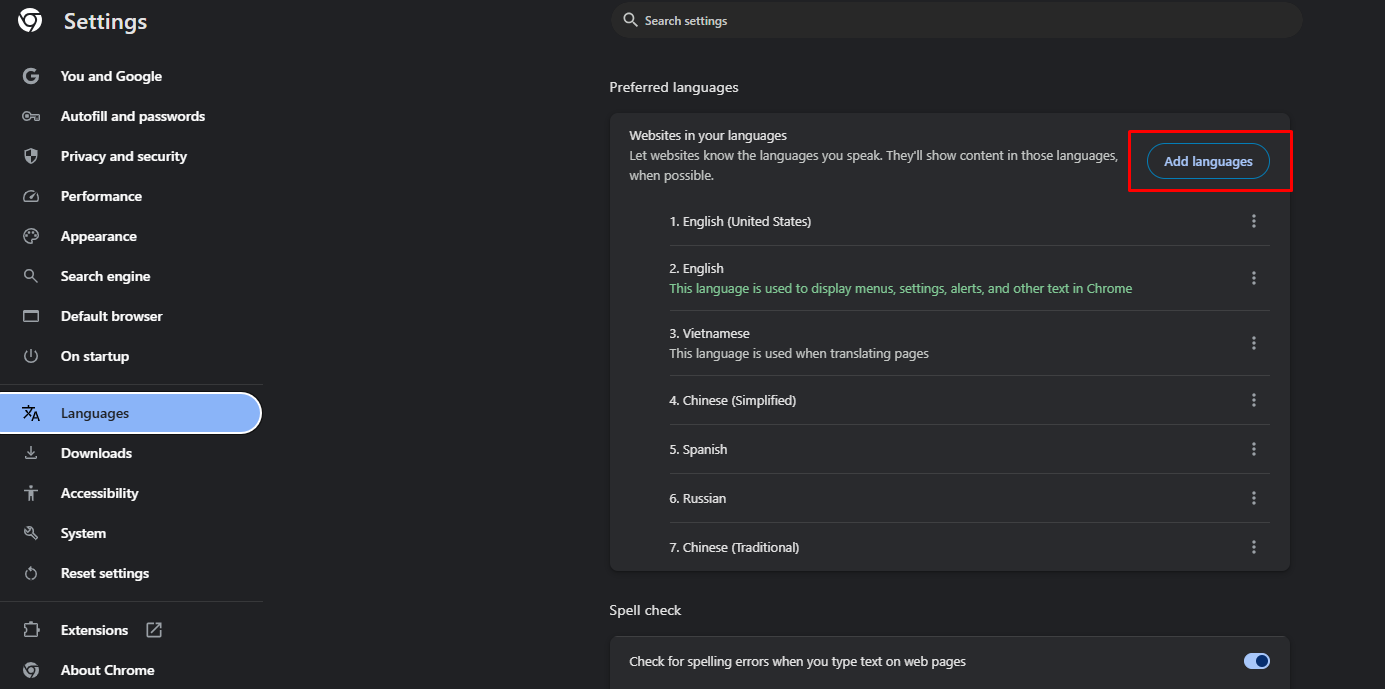
Task: Click the Google G icon in sidebar
Action: [31, 76]
